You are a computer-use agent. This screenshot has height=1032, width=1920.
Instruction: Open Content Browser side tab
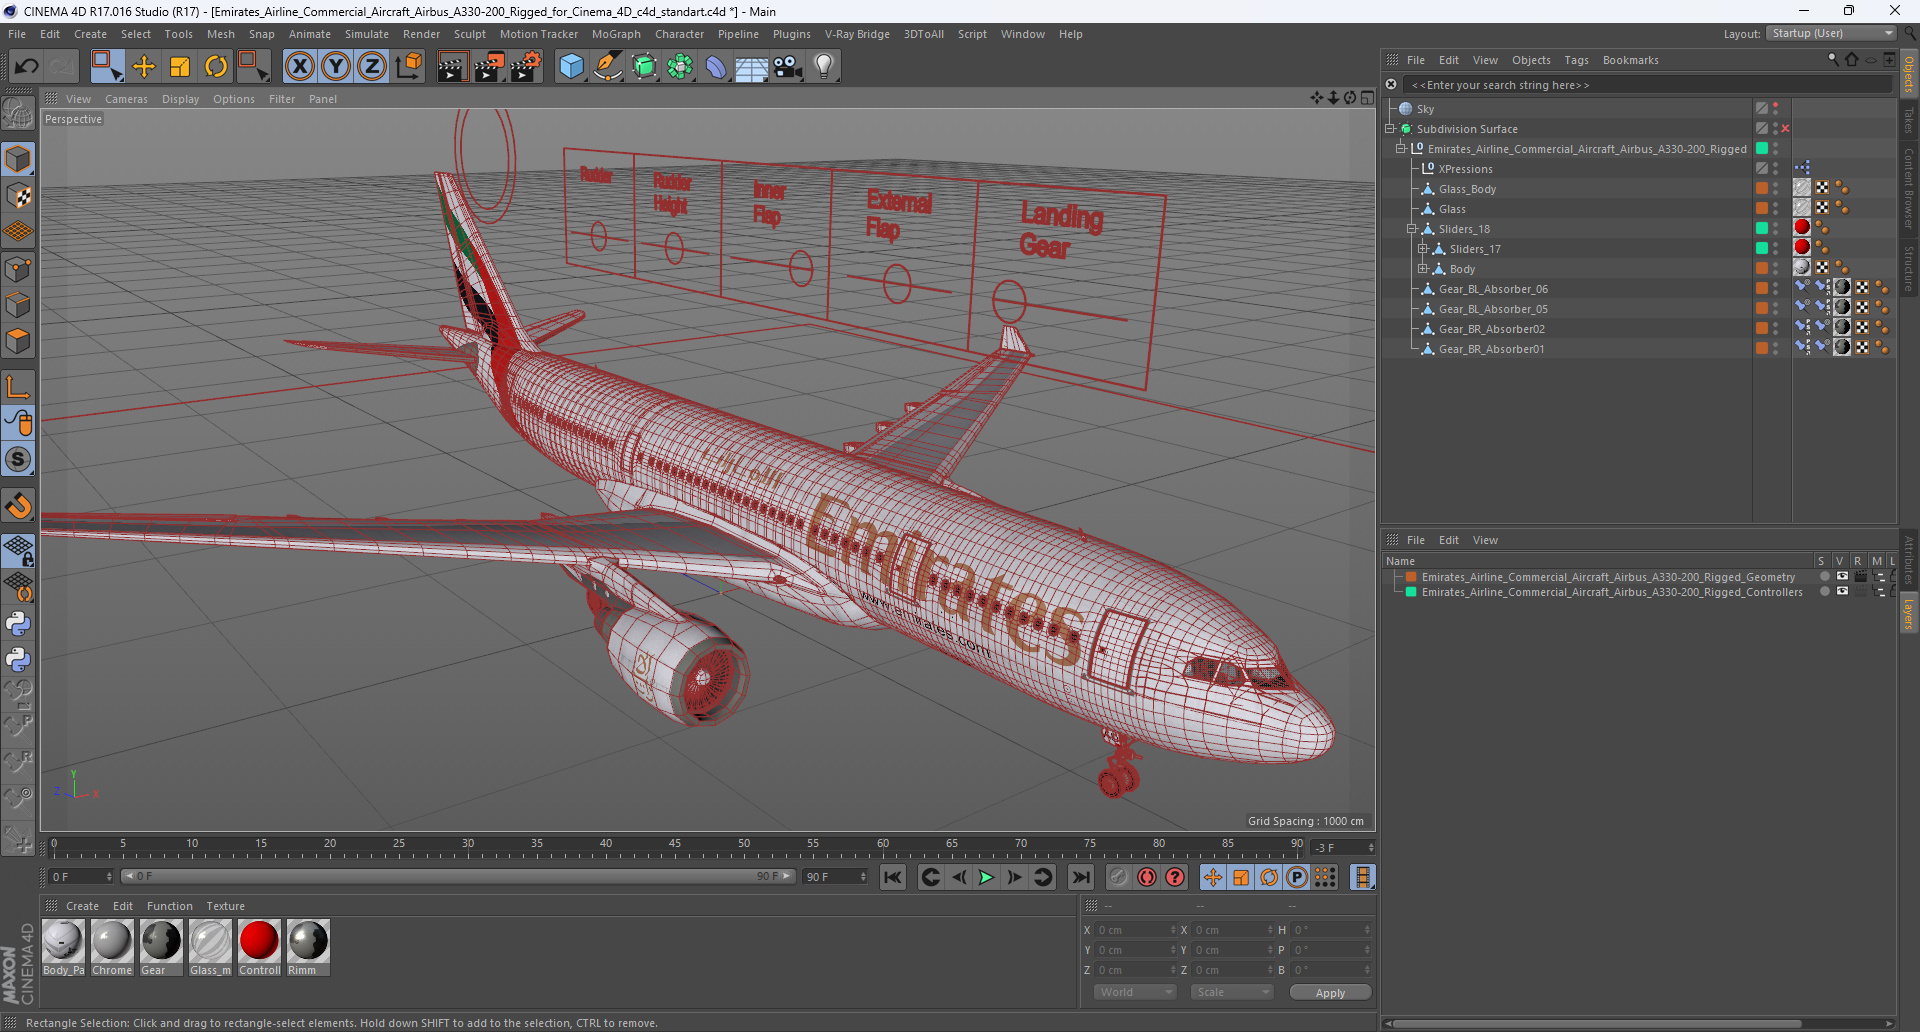coord(1909,188)
